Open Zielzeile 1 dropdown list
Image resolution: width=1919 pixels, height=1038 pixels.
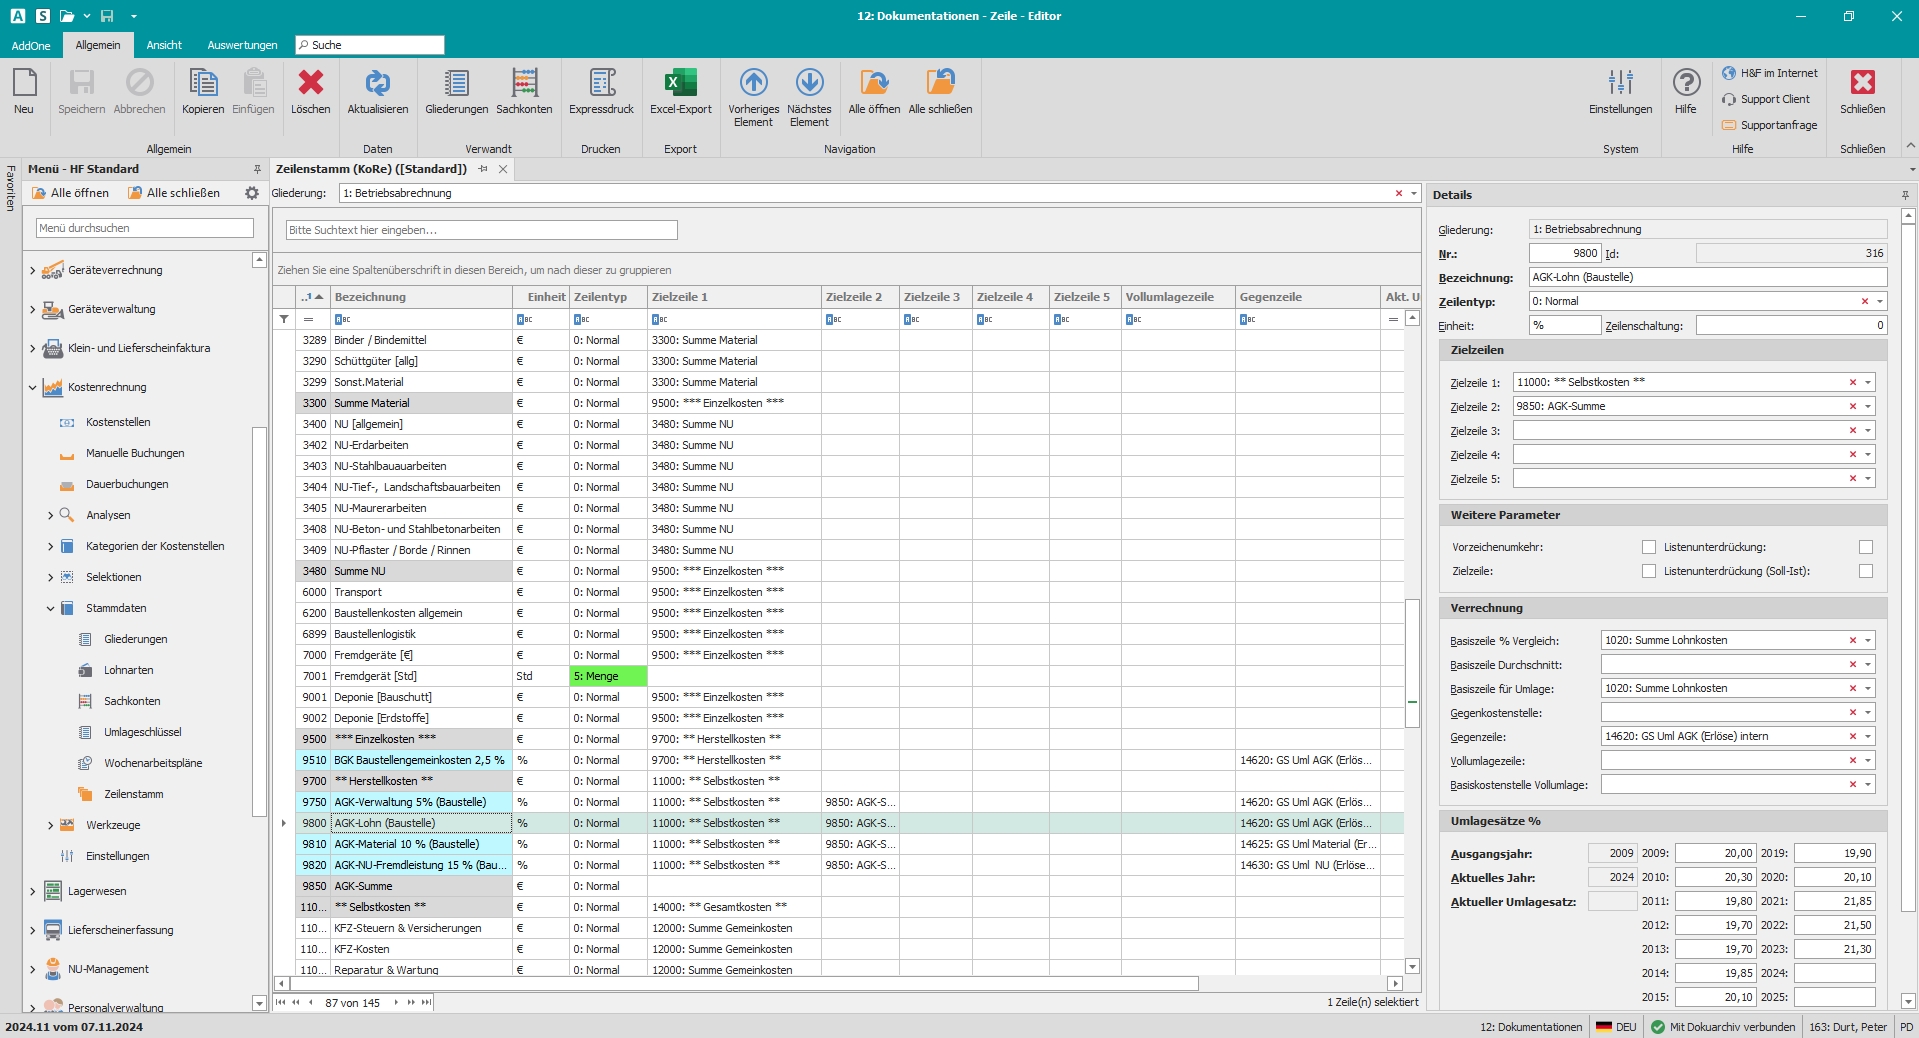click(1867, 382)
